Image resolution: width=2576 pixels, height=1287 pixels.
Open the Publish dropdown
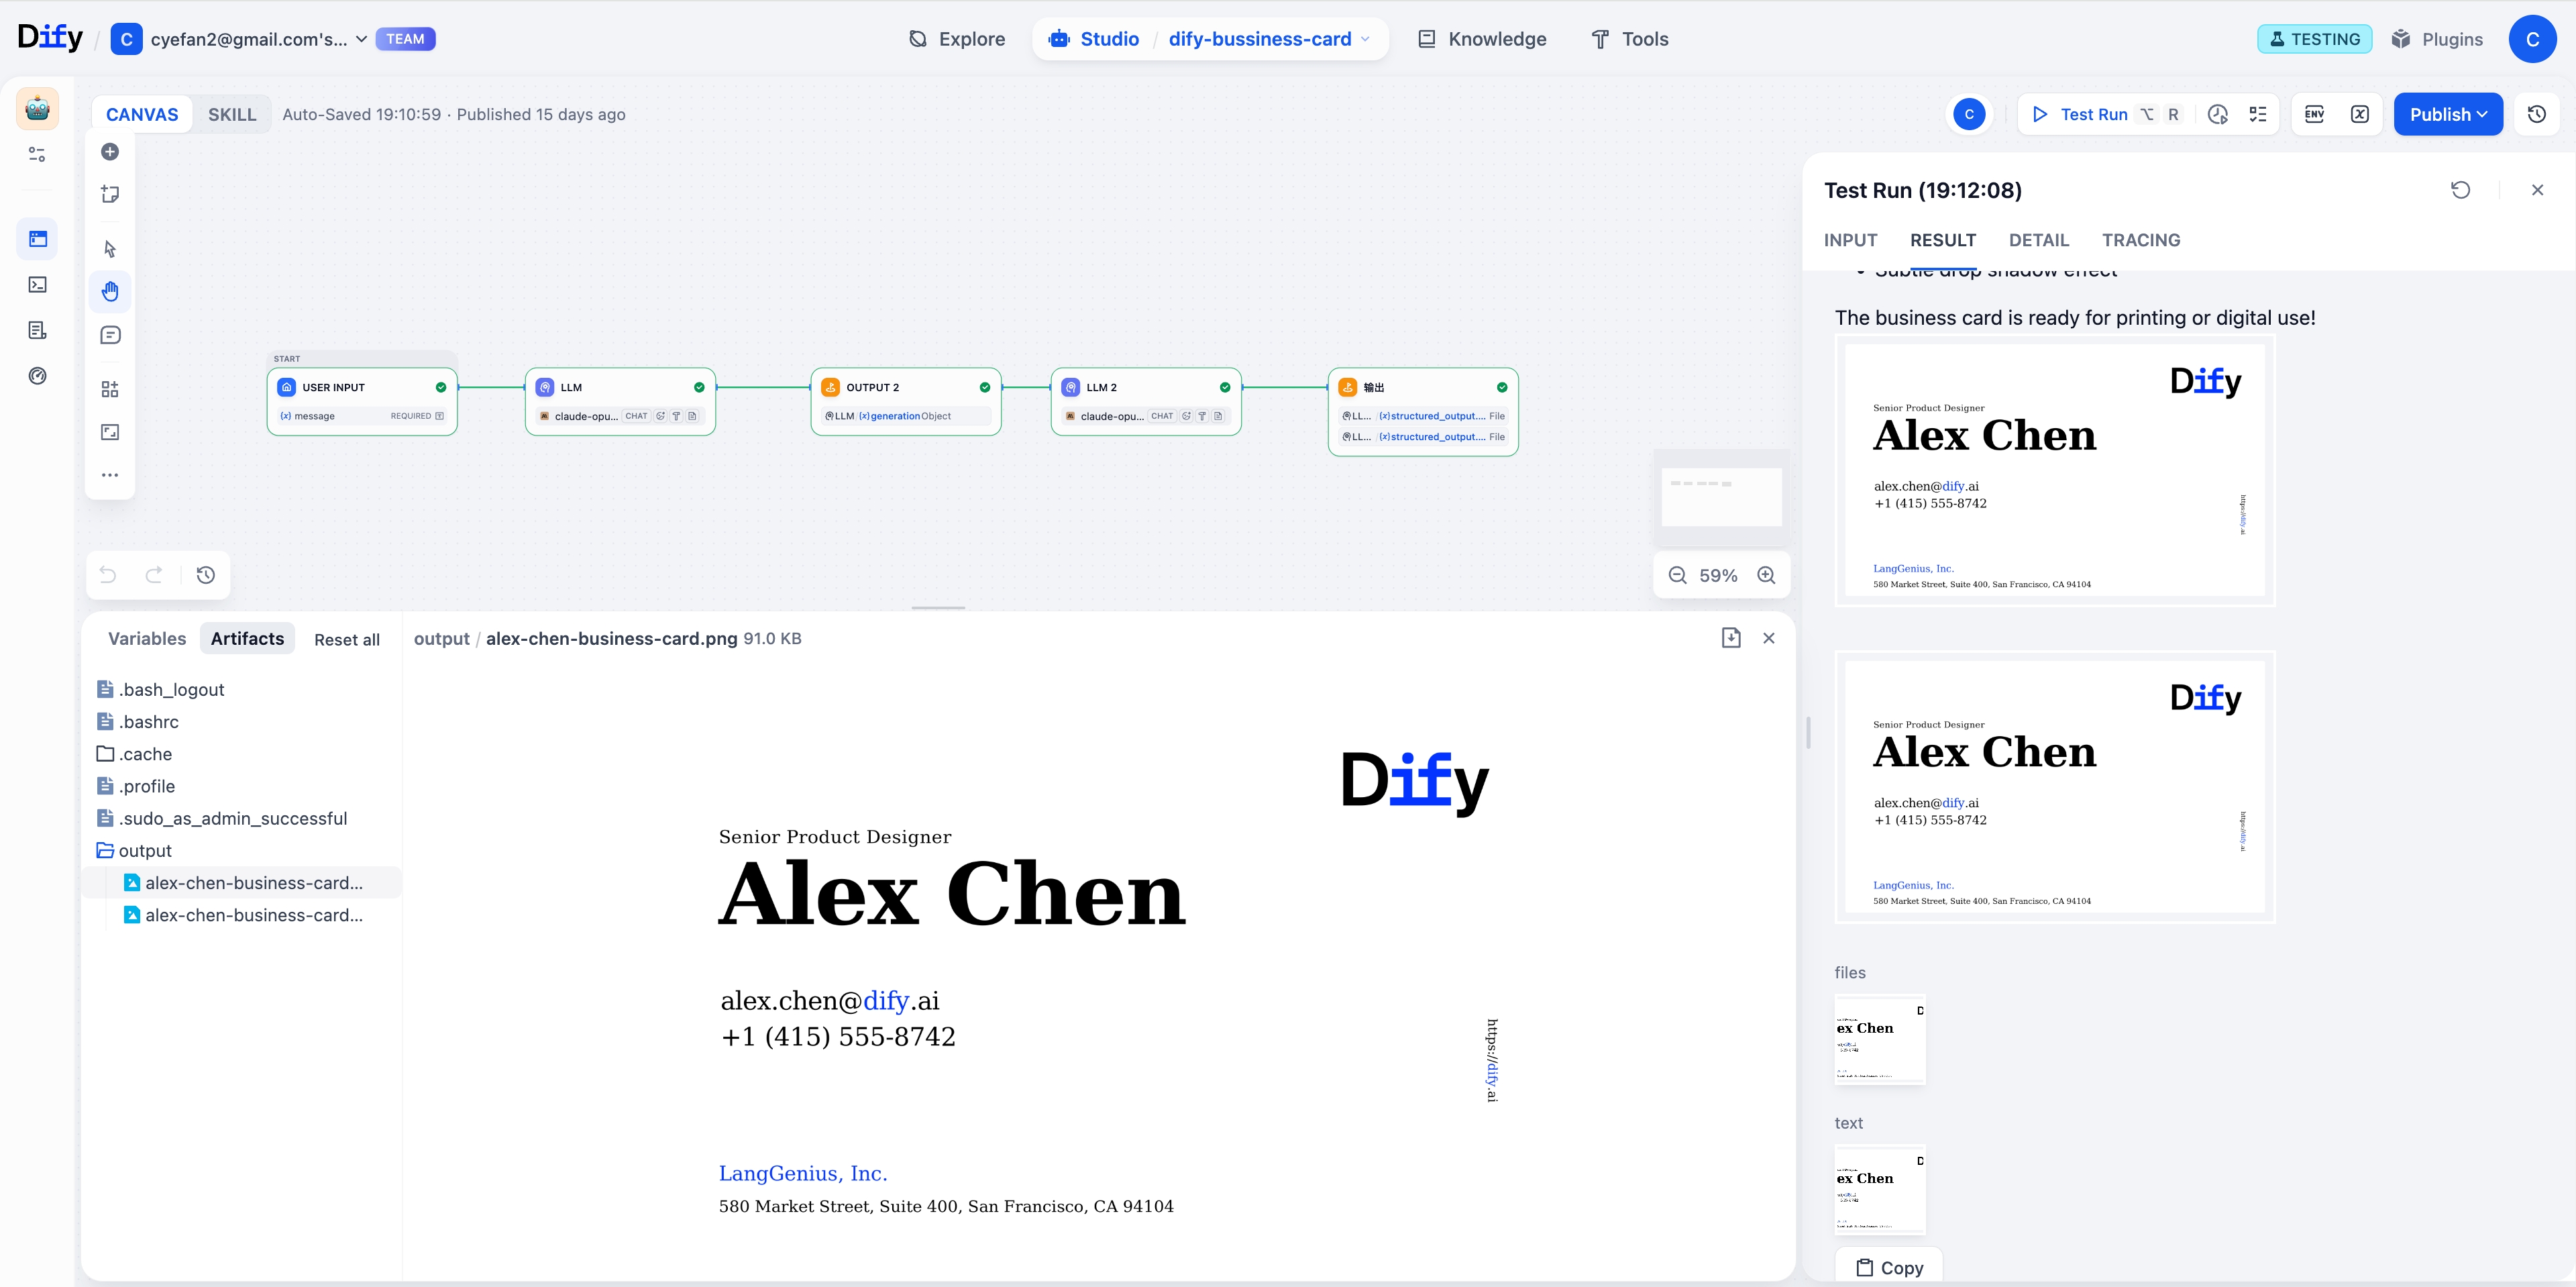tap(2447, 114)
